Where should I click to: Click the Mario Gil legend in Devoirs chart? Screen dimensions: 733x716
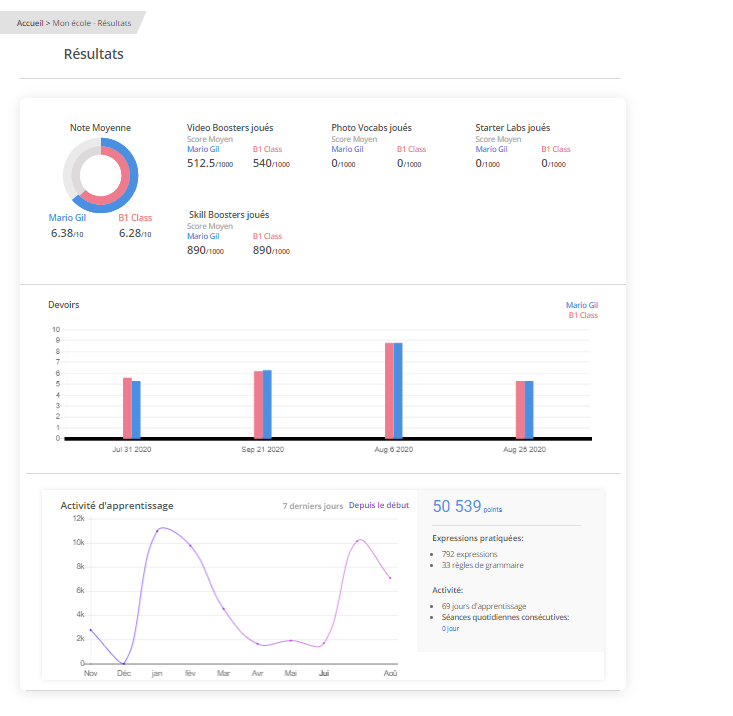click(582, 305)
